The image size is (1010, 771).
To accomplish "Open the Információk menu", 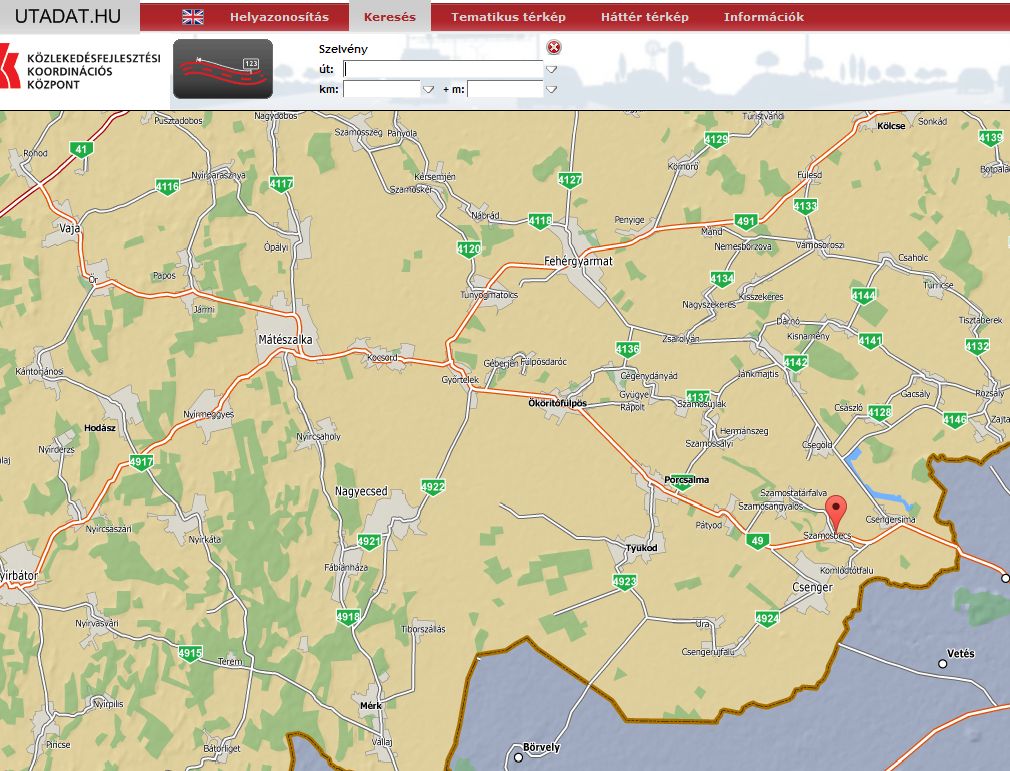I will point(764,17).
